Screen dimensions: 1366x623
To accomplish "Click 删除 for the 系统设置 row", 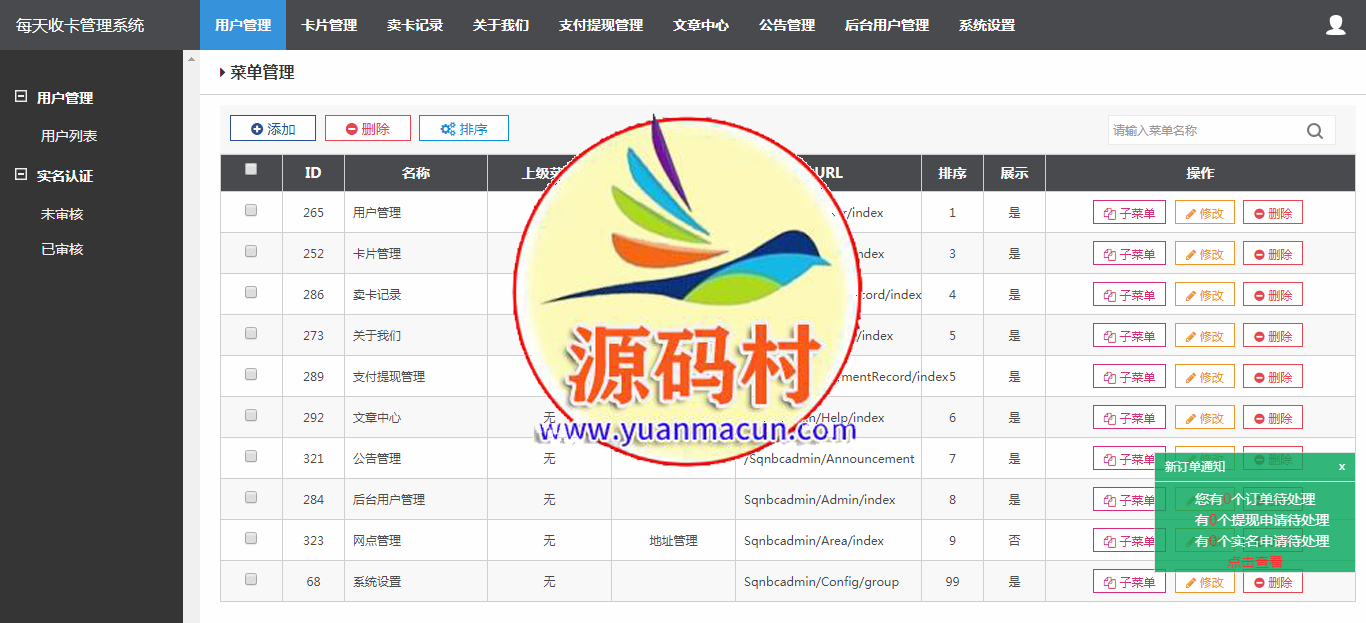I will (x=1272, y=582).
